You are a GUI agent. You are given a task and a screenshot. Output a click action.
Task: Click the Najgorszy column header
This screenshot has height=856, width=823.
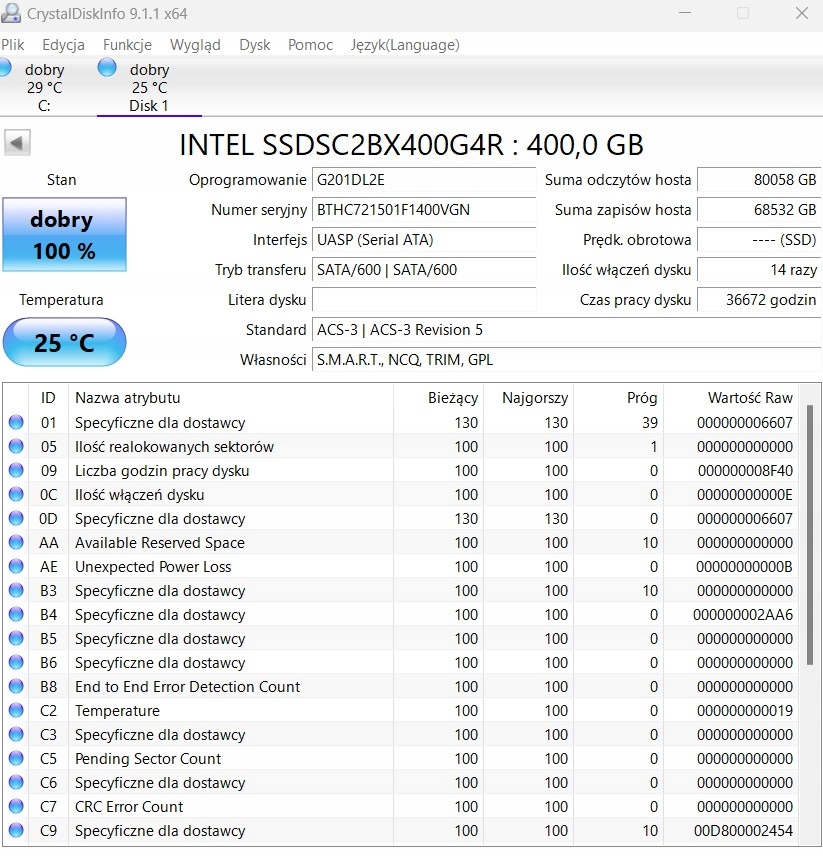tap(528, 397)
